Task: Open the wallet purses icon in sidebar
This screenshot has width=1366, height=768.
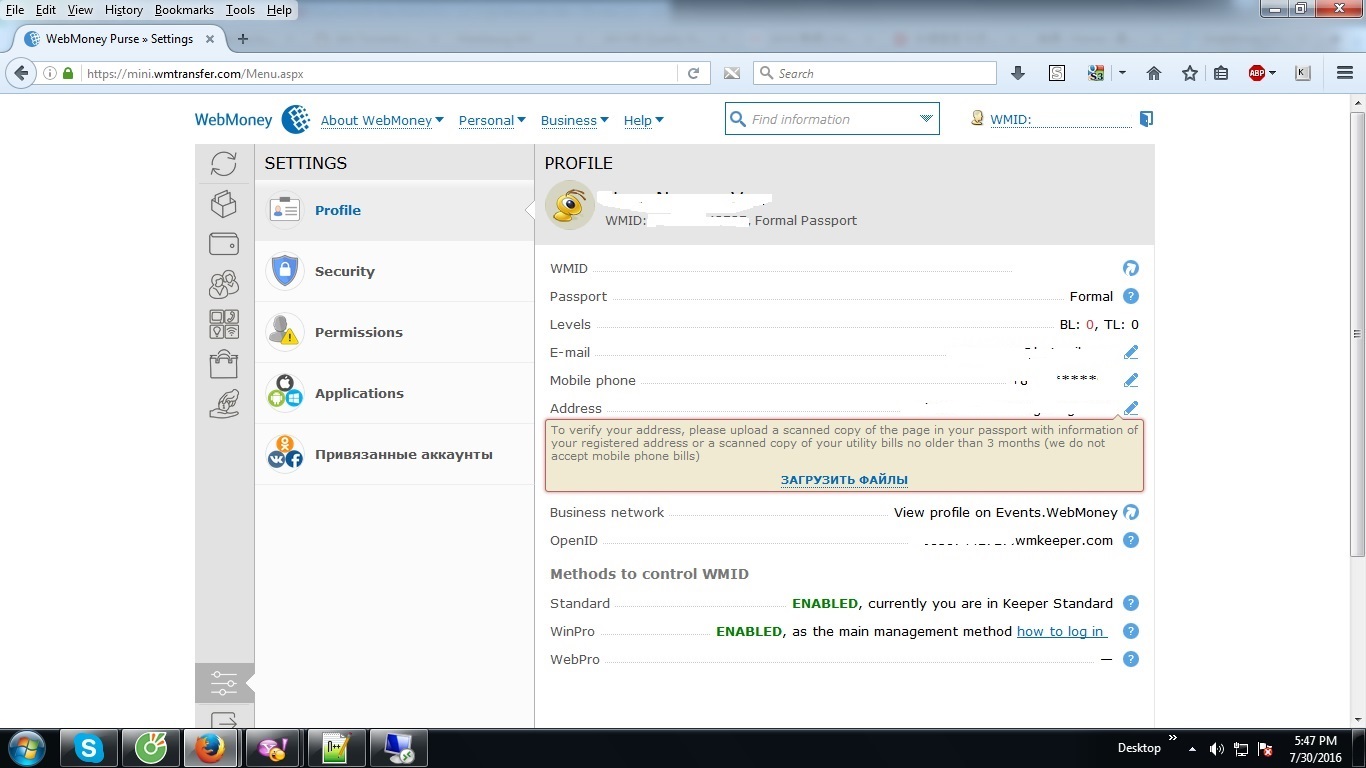Action: point(224,243)
